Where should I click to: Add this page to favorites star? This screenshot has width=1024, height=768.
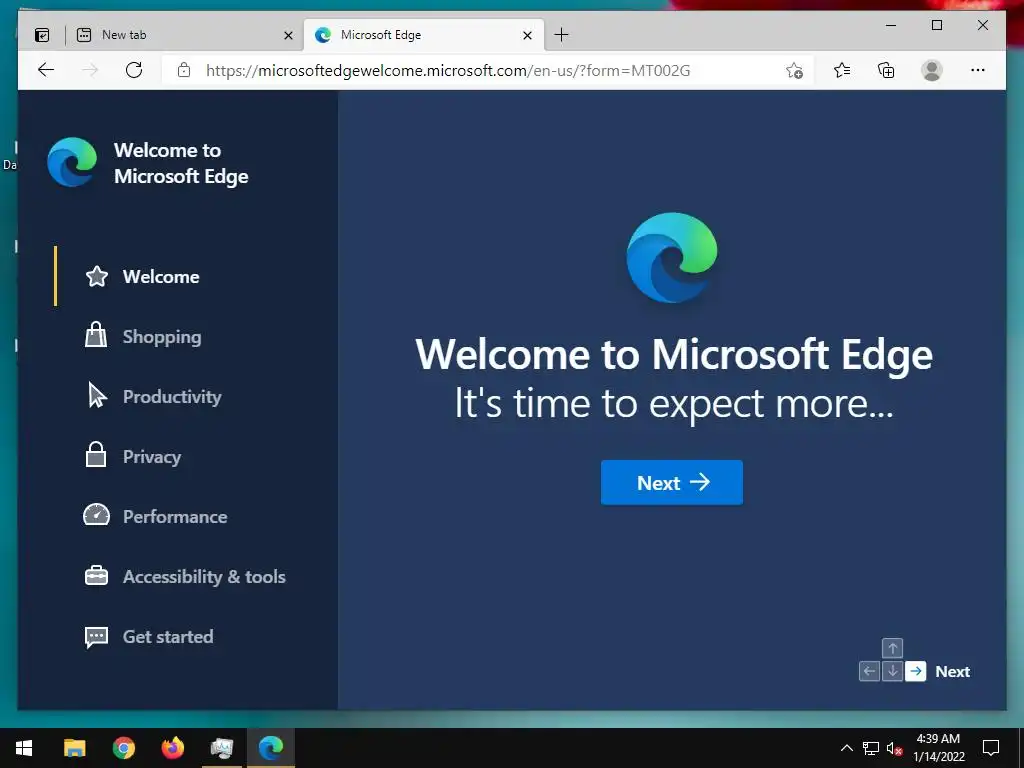click(x=794, y=71)
